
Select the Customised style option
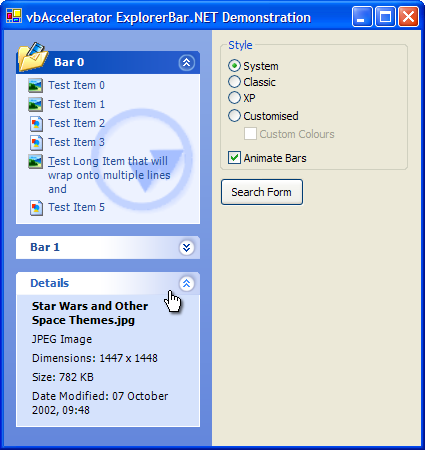pos(234,116)
